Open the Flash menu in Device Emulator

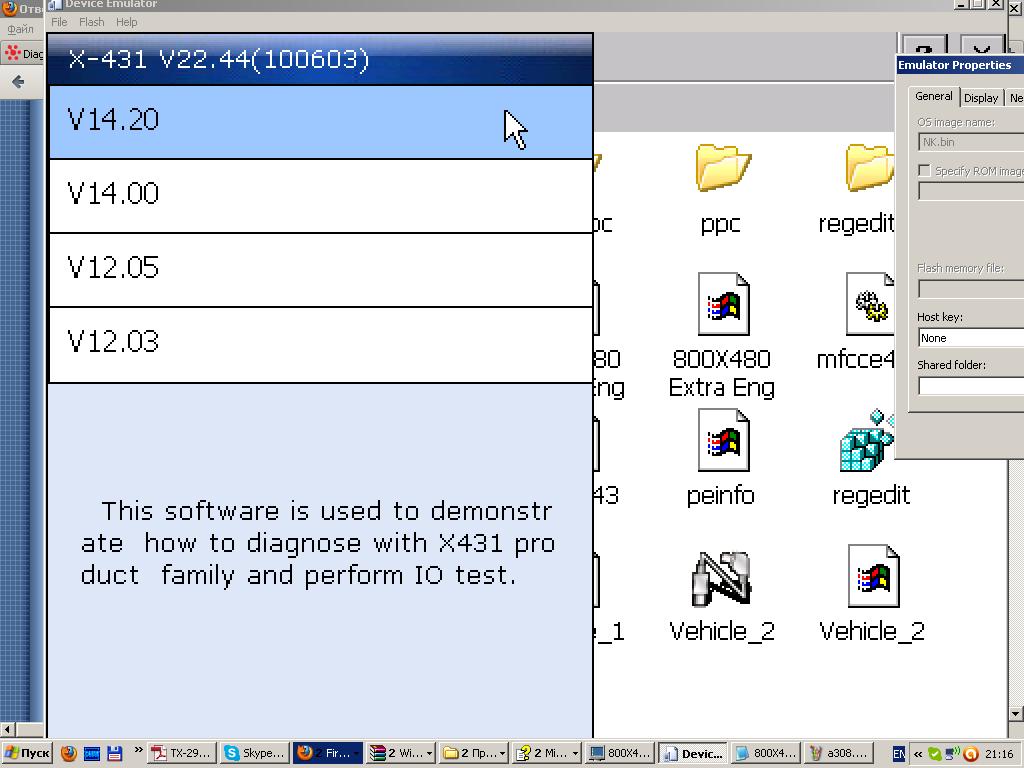coord(91,22)
